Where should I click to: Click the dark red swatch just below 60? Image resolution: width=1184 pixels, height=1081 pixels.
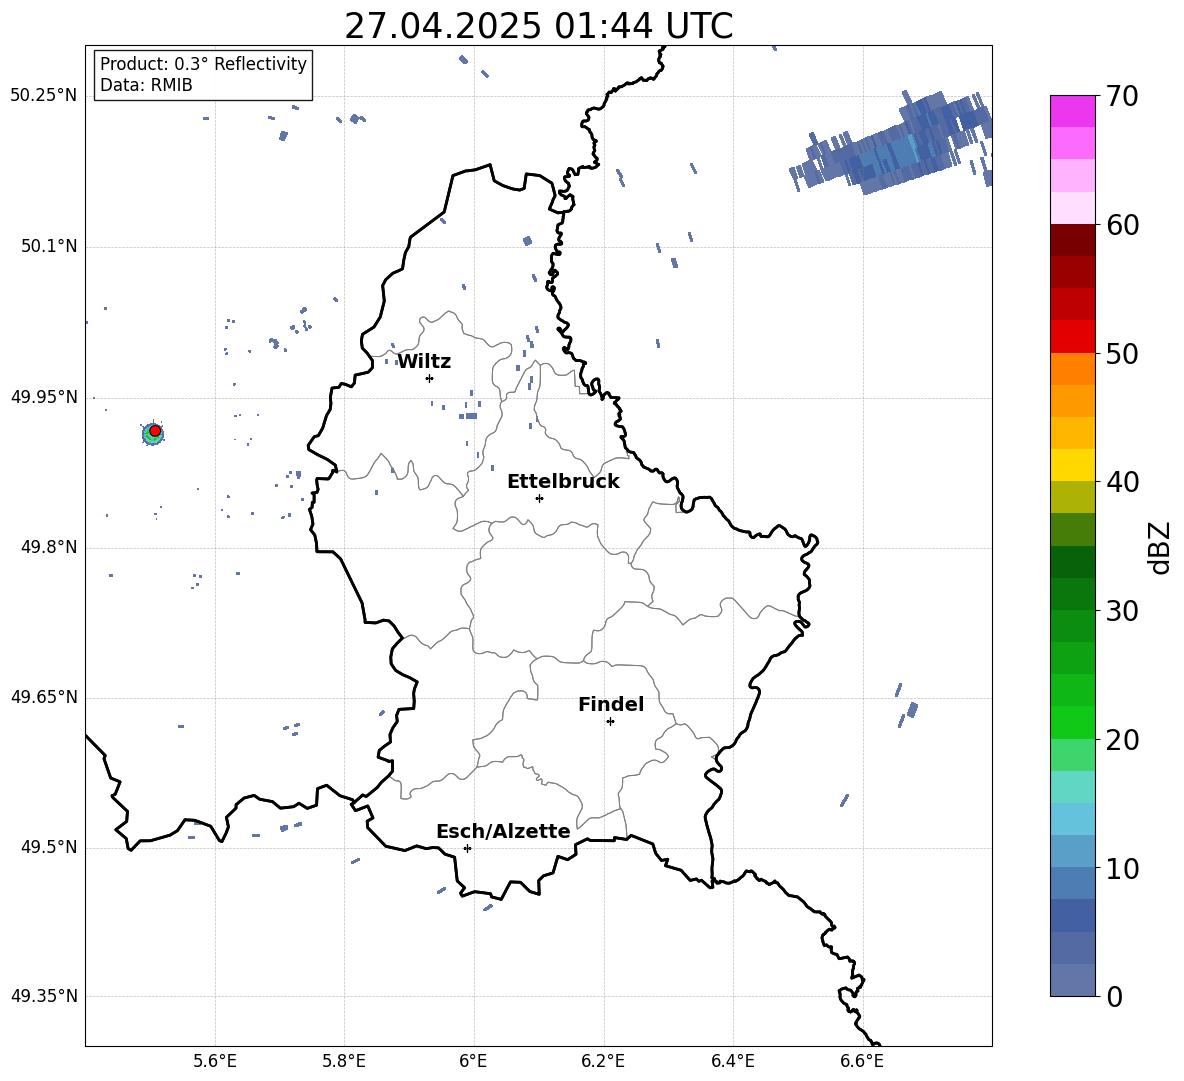[1073, 240]
